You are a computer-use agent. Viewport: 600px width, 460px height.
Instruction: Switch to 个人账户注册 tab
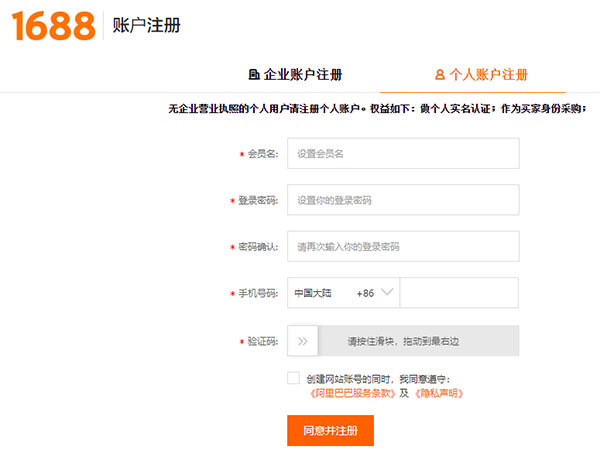click(481, 75)
